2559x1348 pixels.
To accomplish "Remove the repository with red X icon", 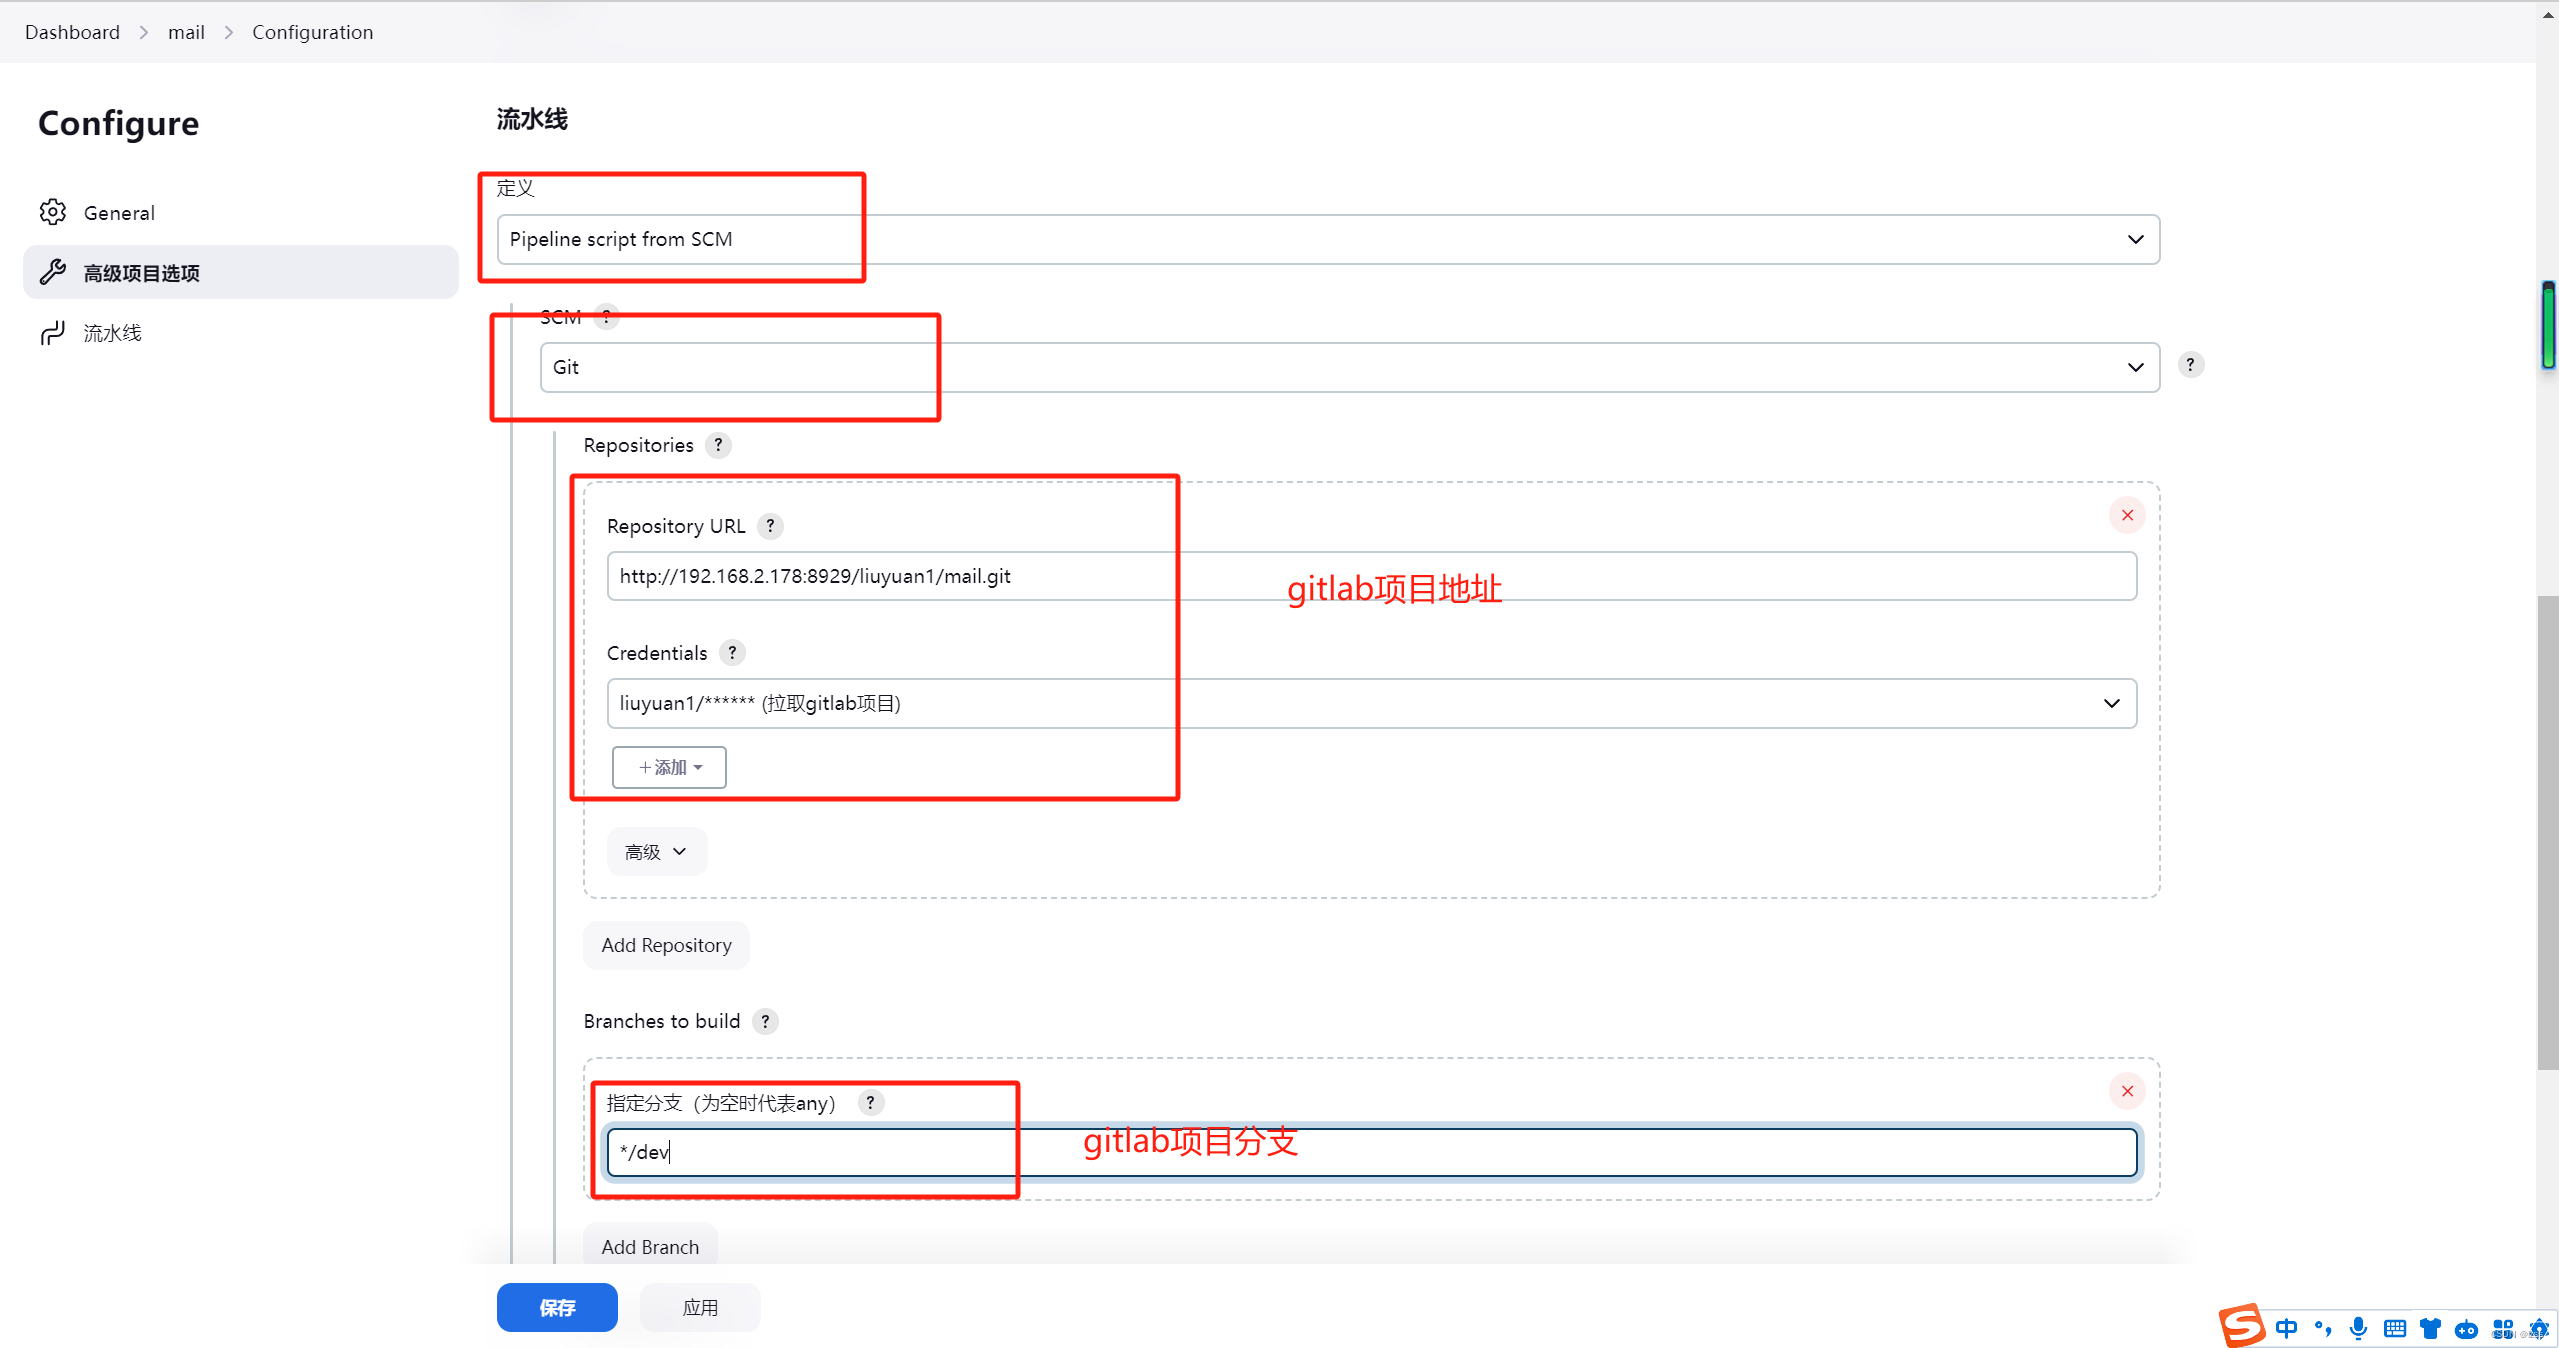I will pyautogui.click(x=2127, y=515).
